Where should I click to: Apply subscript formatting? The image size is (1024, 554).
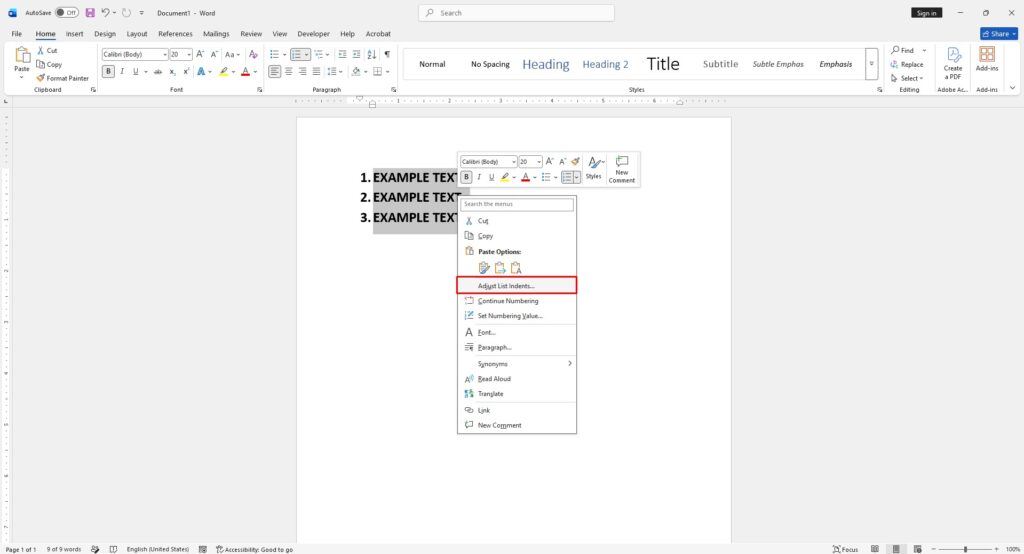[172, 72]
